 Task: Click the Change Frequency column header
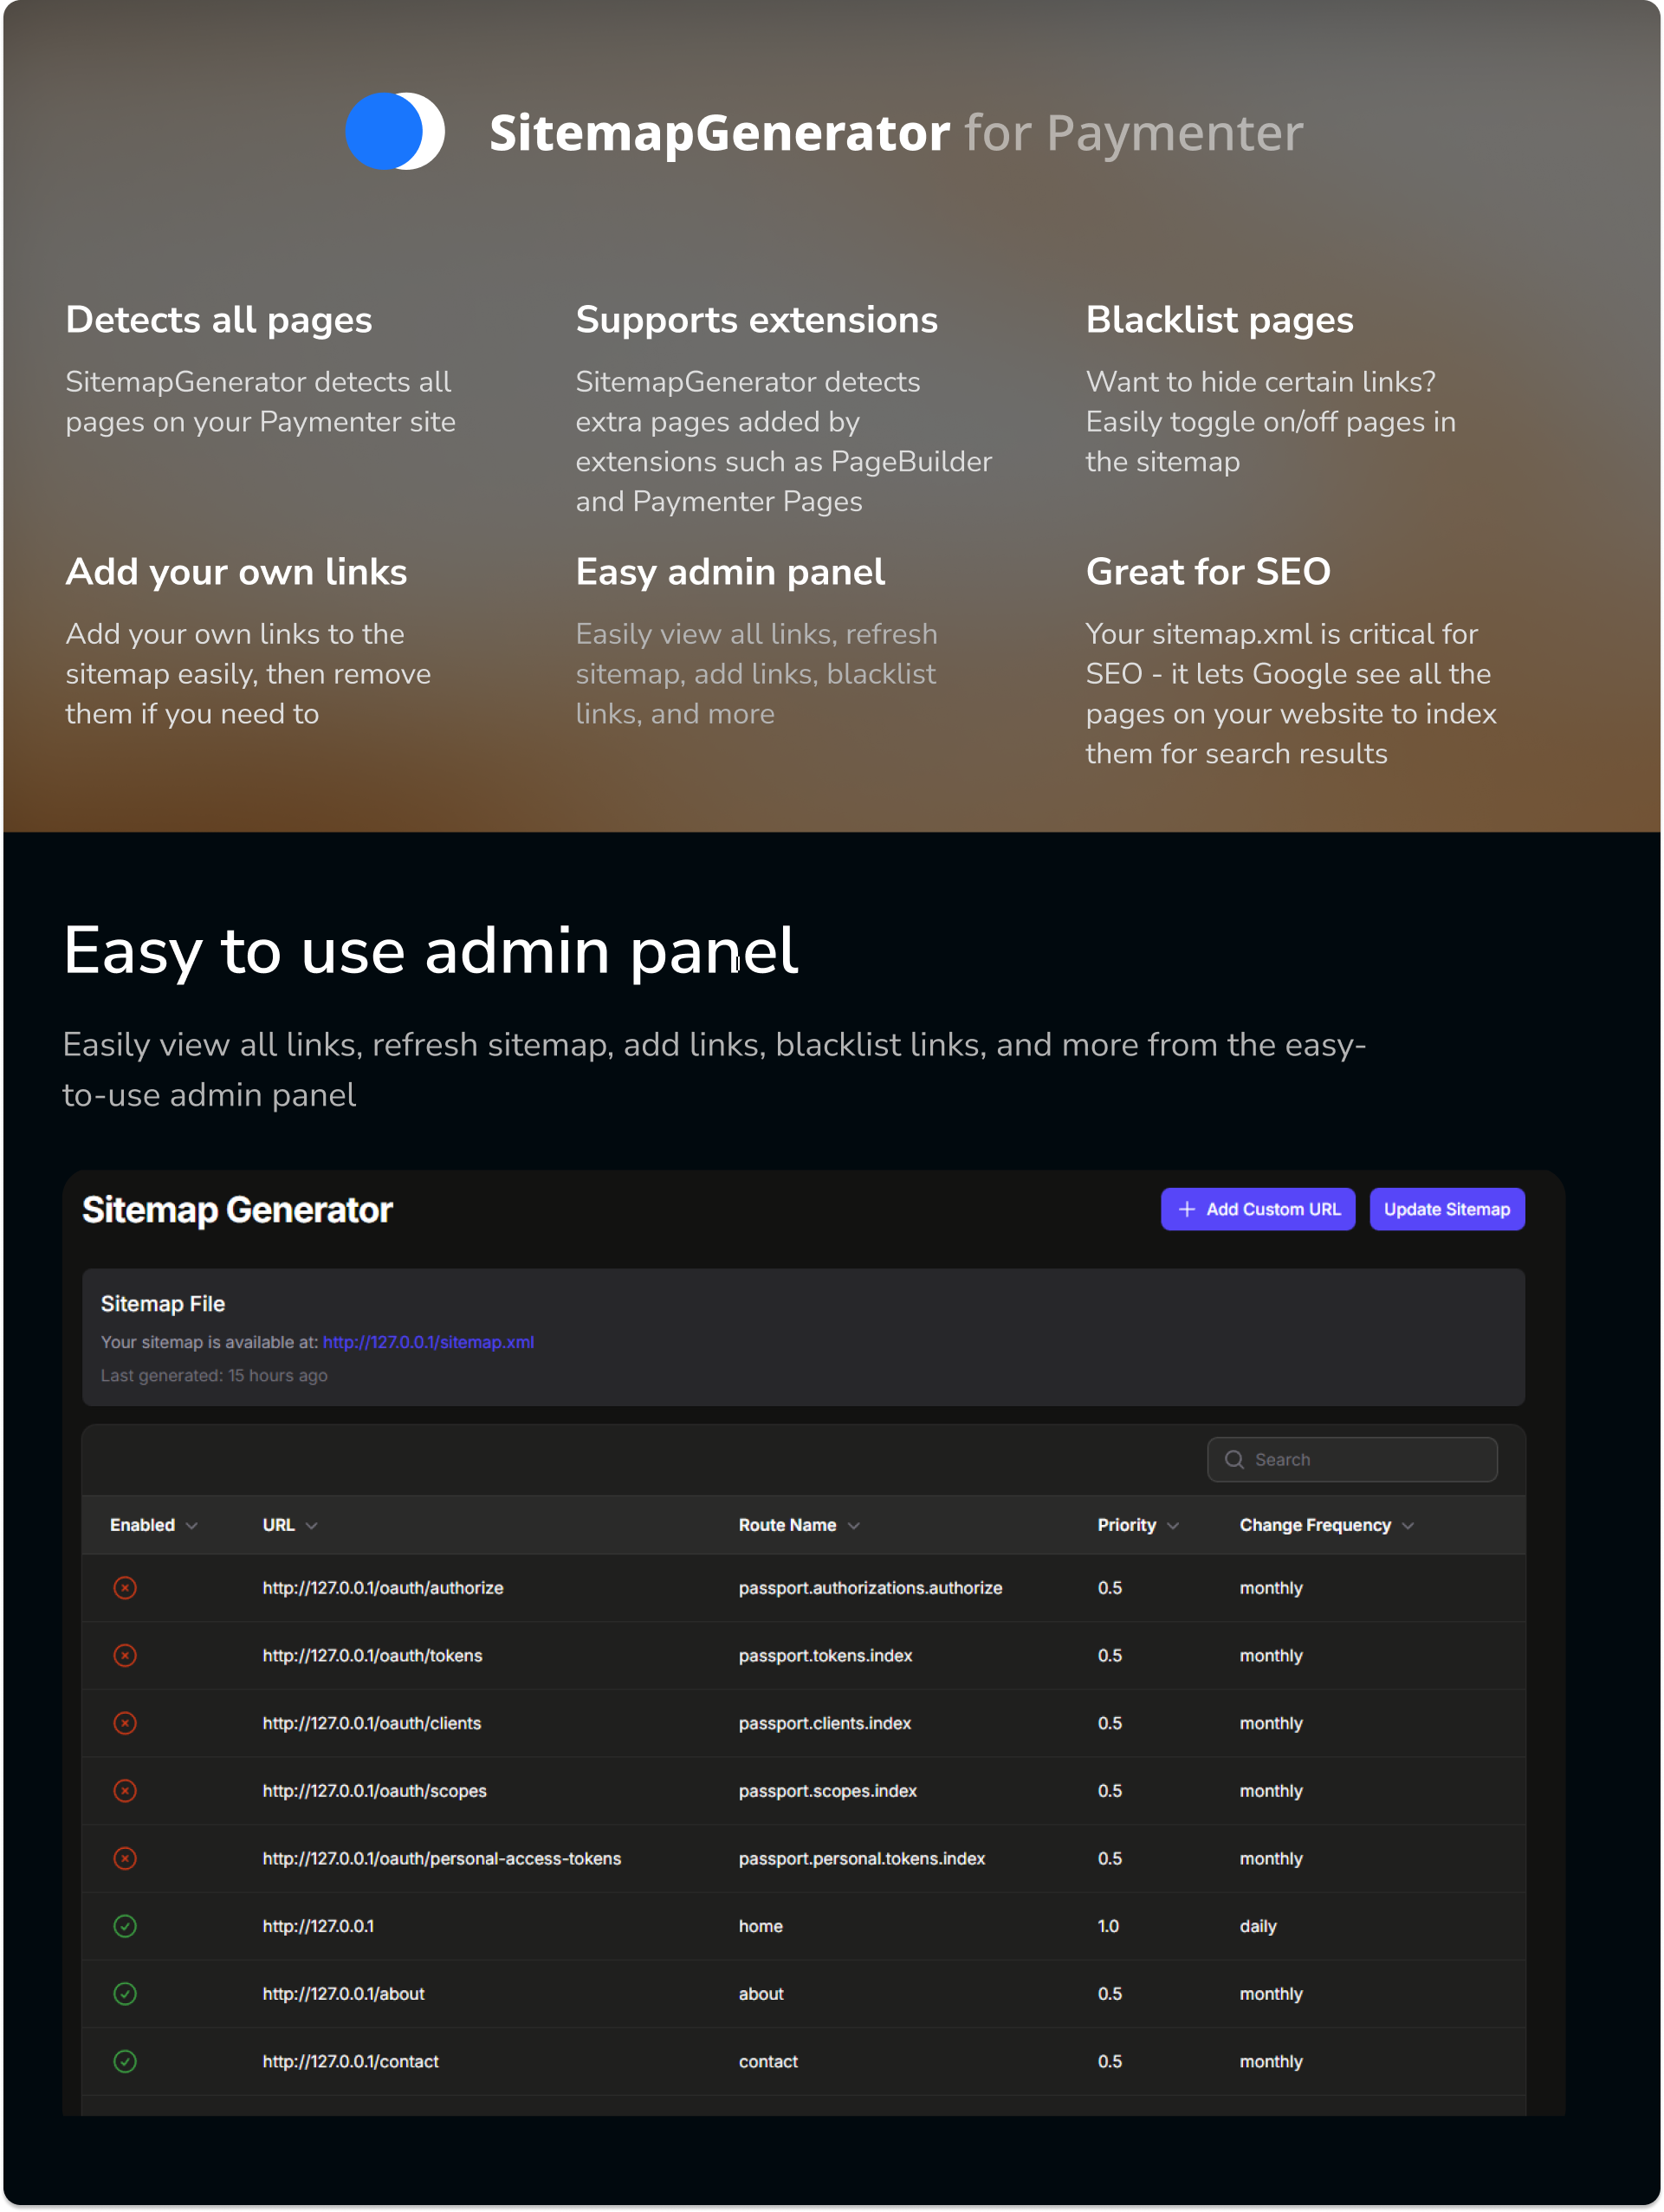tap(1314, 1525)
